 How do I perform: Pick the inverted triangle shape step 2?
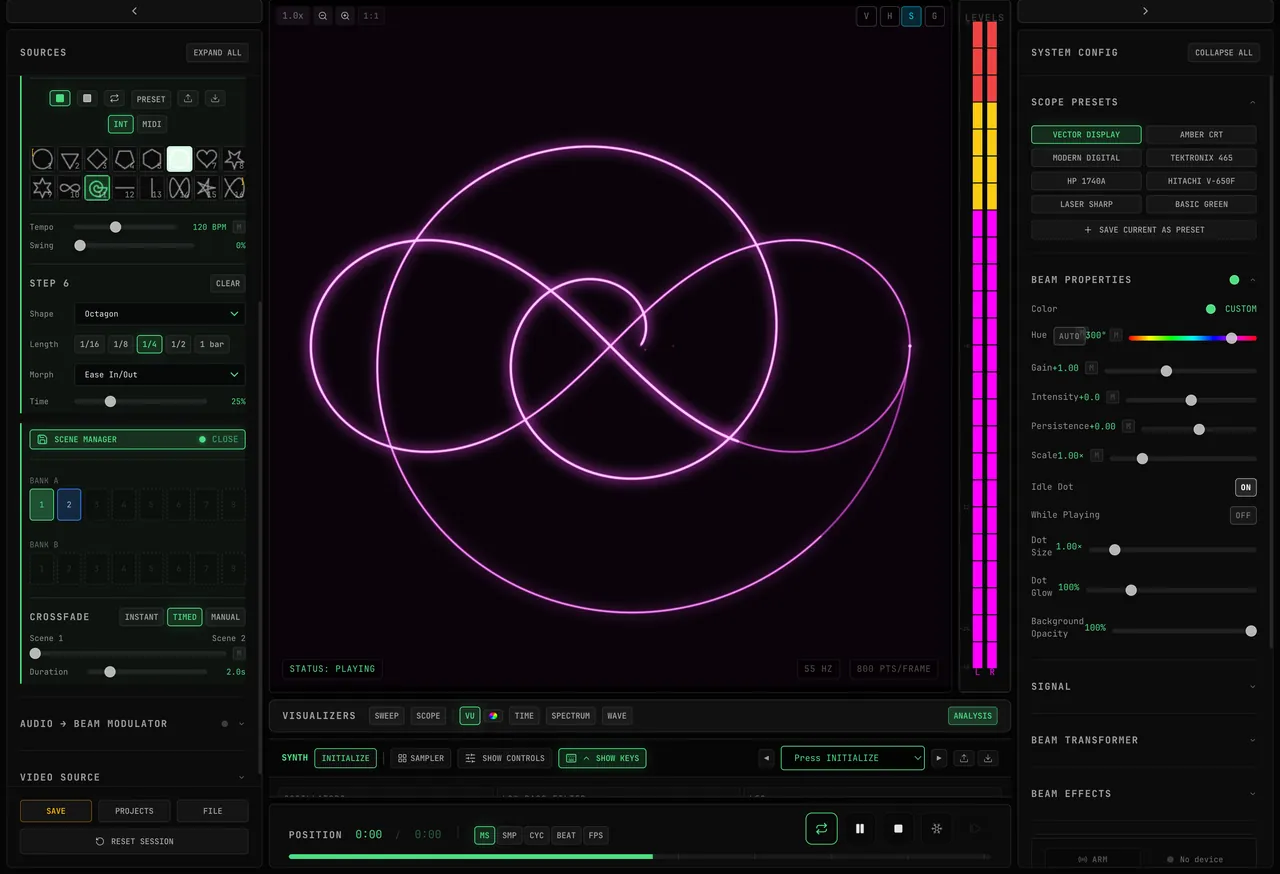coord(70,159)
